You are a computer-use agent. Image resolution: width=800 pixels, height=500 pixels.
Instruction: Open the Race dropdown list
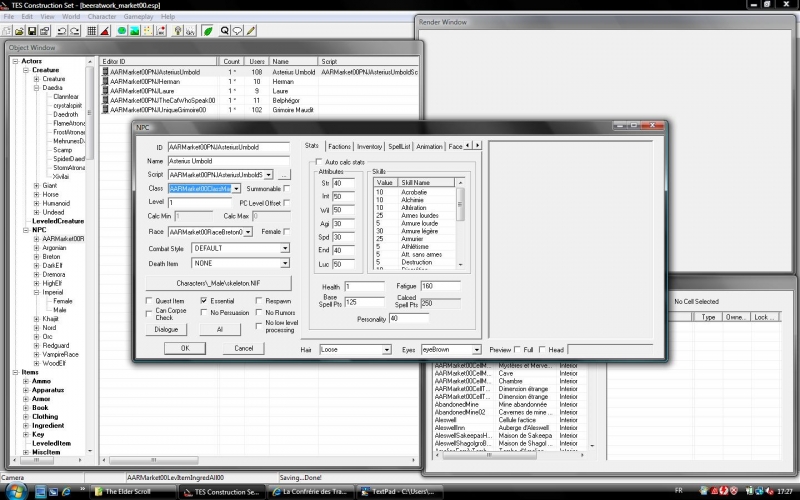point(248,232)
